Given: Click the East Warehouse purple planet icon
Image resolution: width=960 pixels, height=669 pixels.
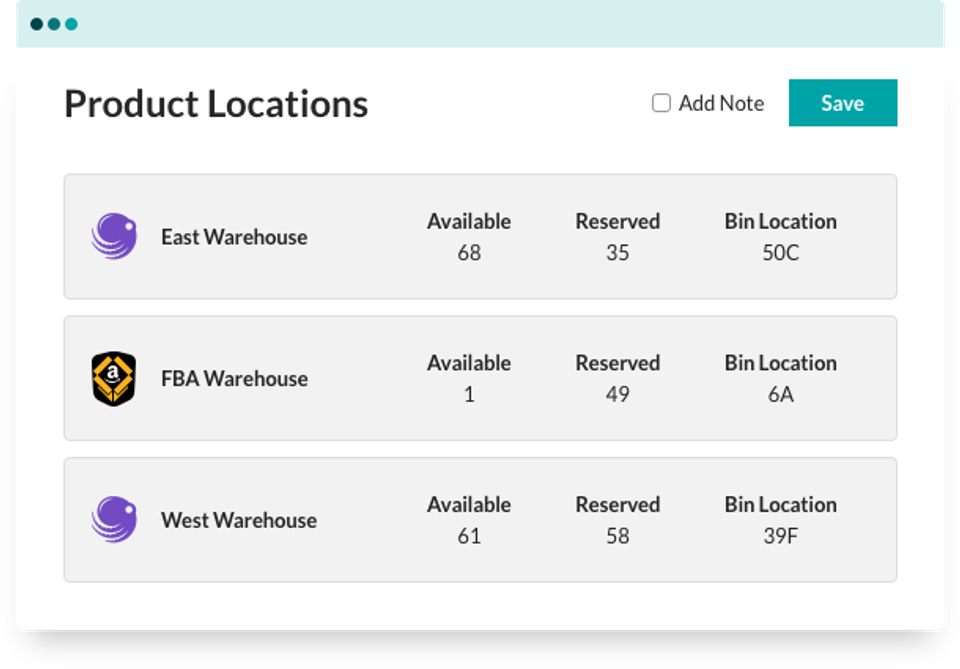Looking at the screenshot, I should click(114, 237).
